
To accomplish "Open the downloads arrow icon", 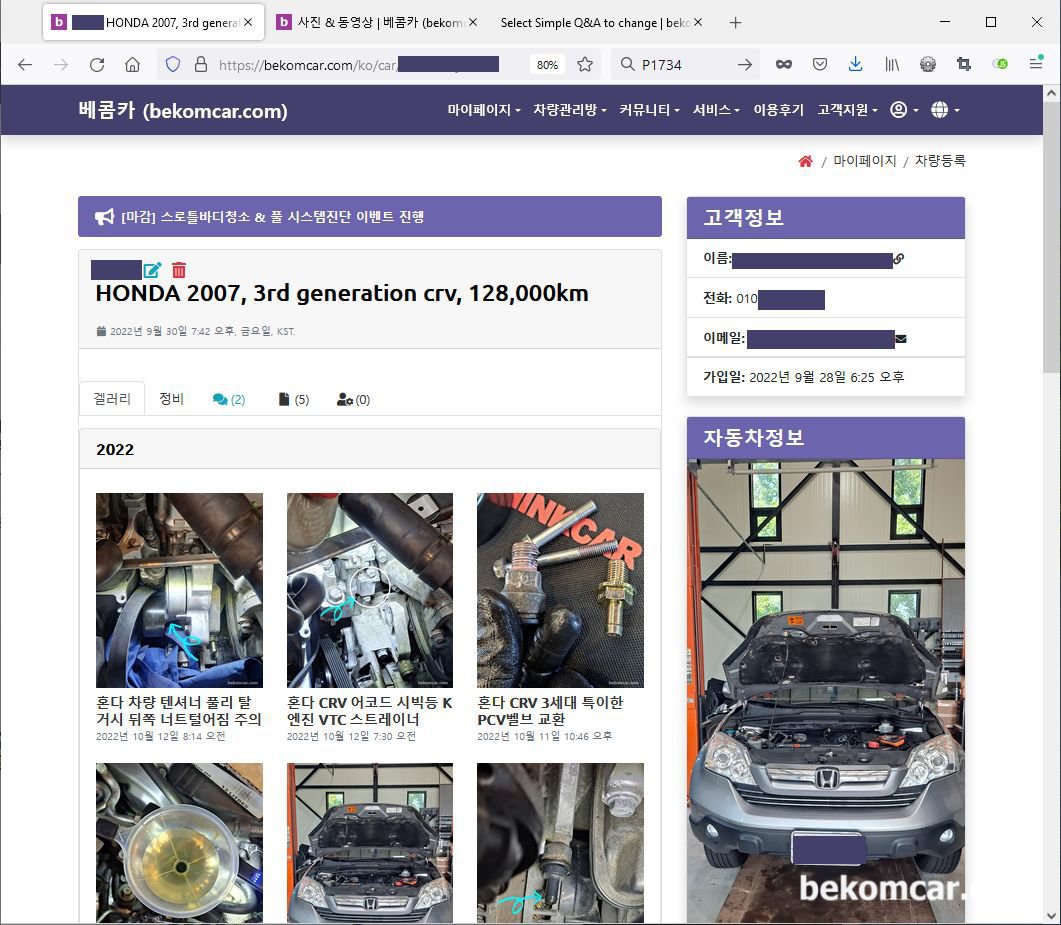I will click(855, 64).
